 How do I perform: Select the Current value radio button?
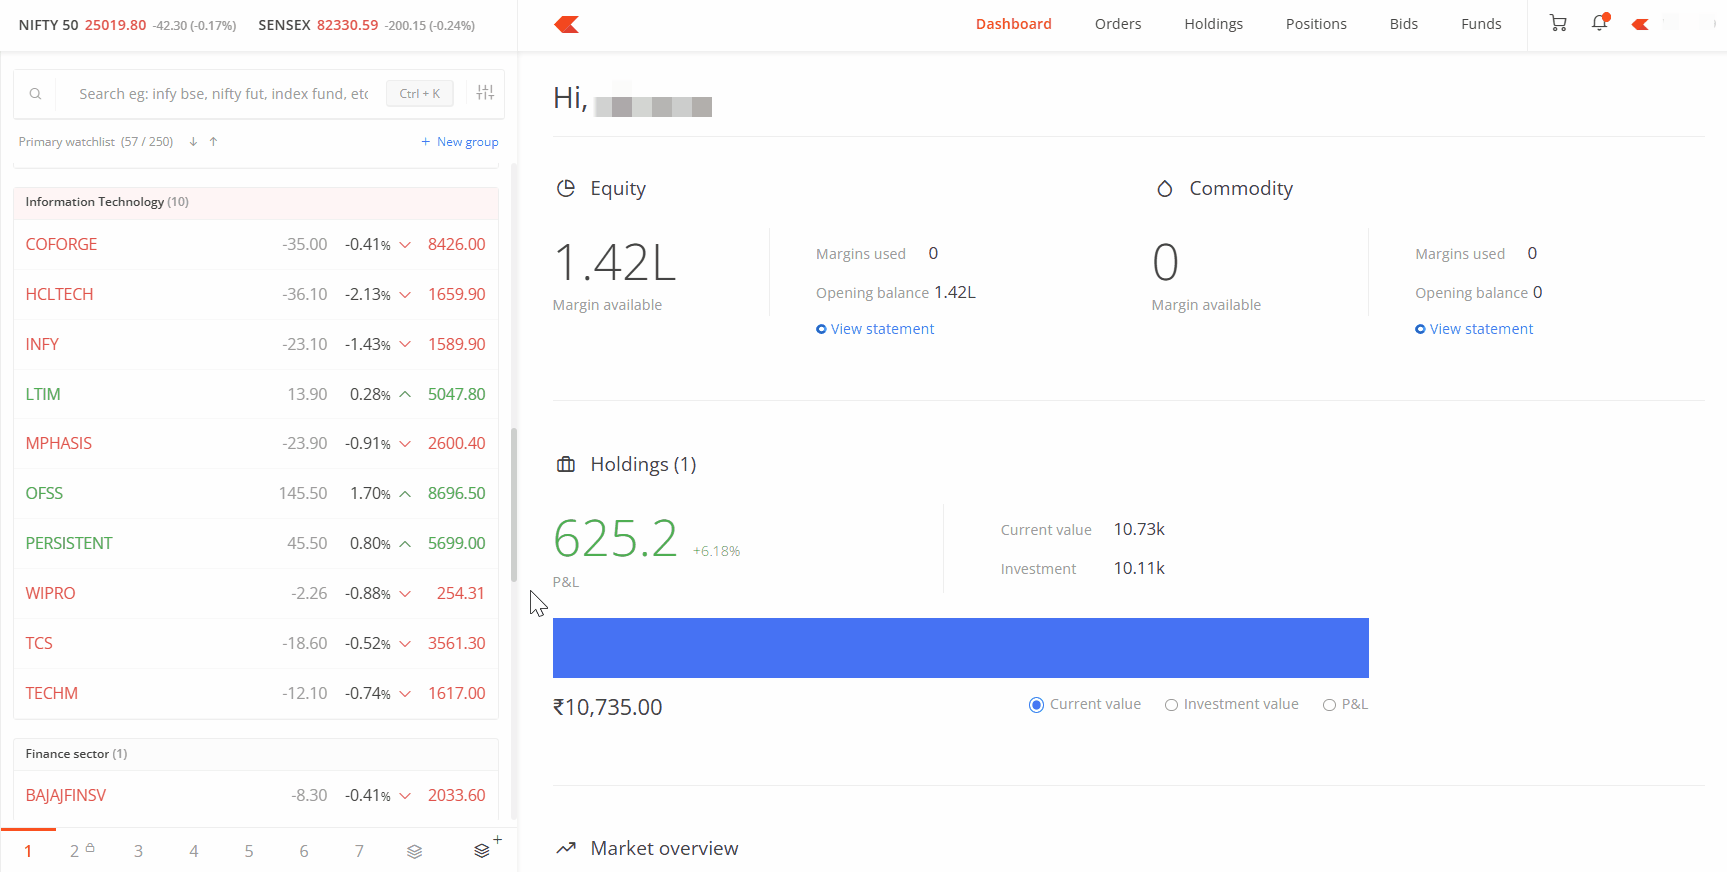1036,705
